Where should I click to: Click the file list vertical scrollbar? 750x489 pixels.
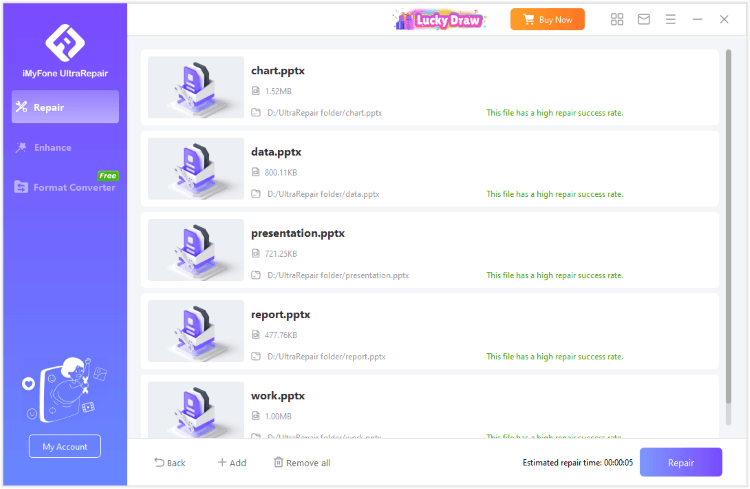(x=728, y=226)
